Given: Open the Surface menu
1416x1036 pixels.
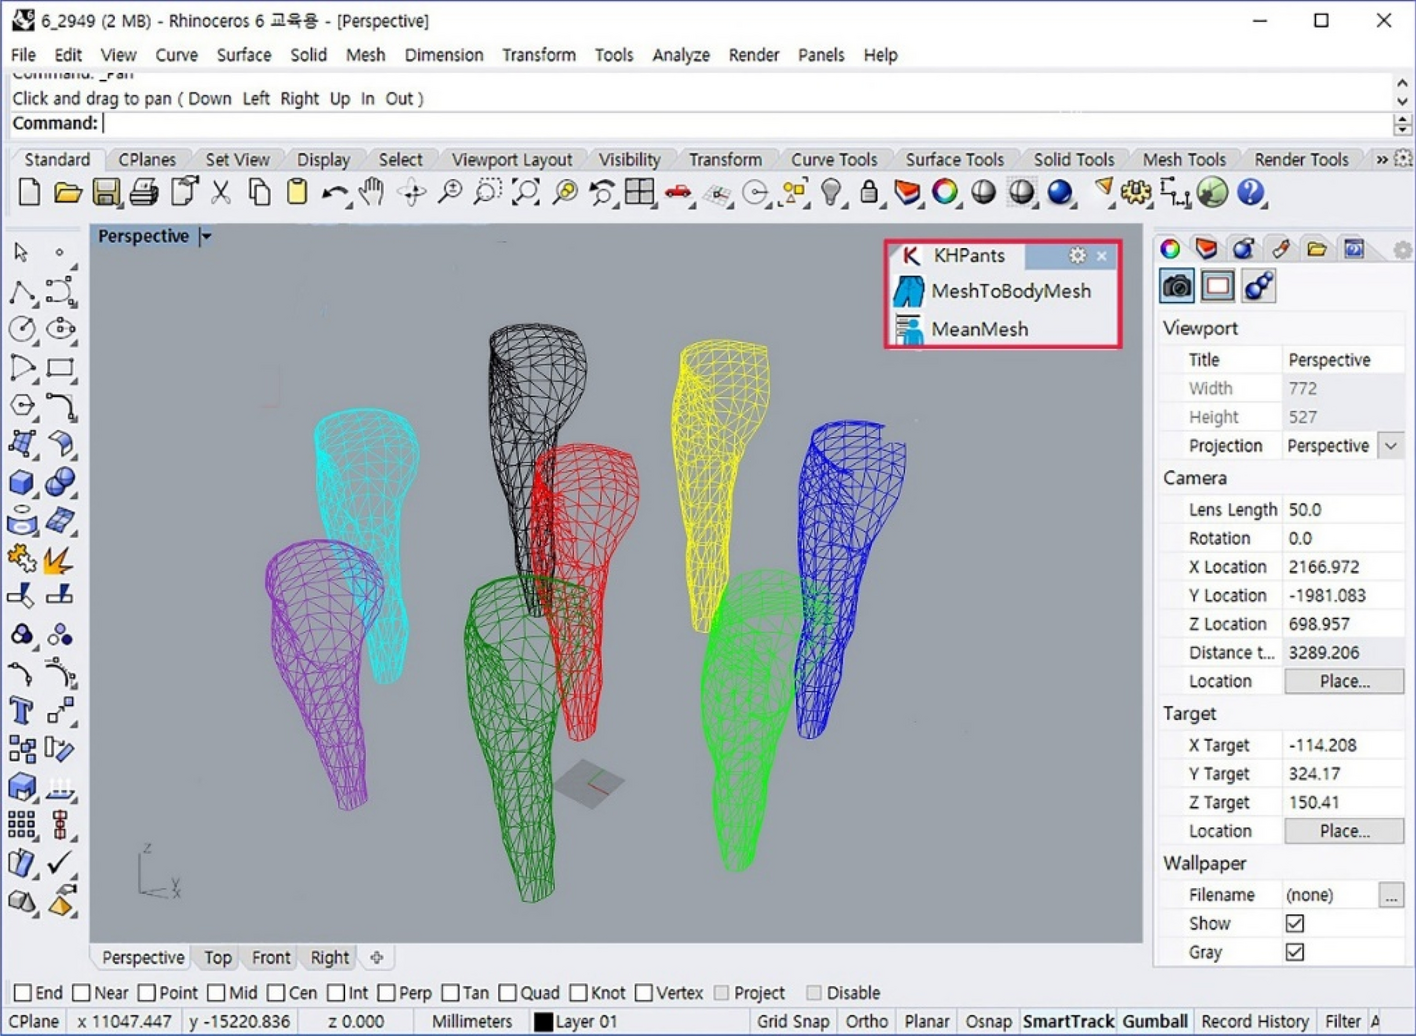Looking at the screenshot, I should [x=244, y=55].
